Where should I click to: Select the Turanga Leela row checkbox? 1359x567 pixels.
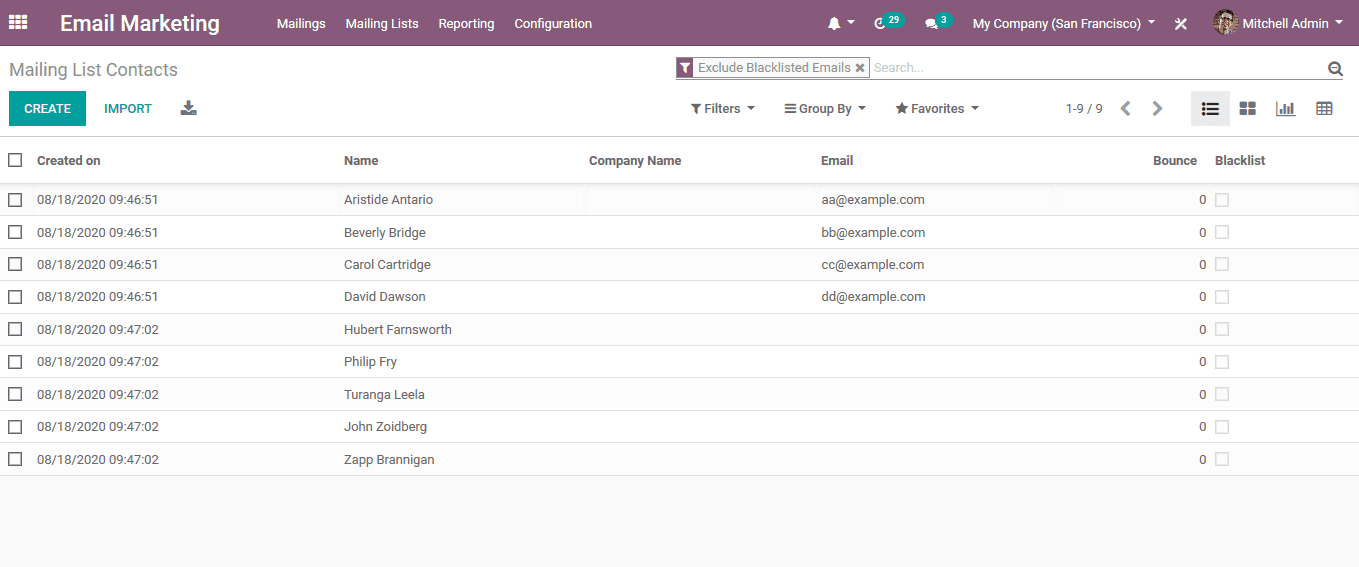pyautogui.click(x=15, y=394)
